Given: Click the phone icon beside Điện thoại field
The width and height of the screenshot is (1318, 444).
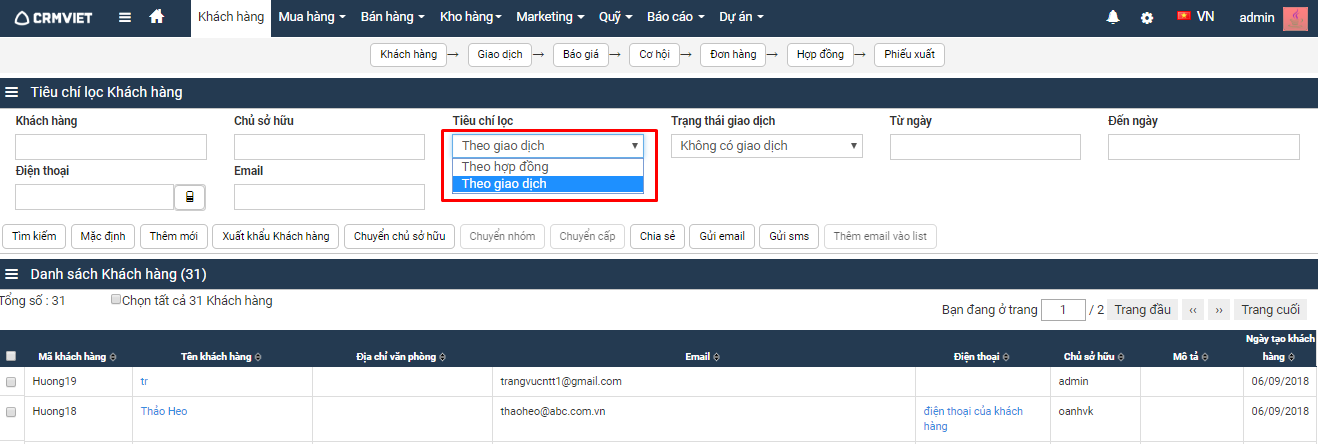Looking at the screenshot, I should point(190,197).
